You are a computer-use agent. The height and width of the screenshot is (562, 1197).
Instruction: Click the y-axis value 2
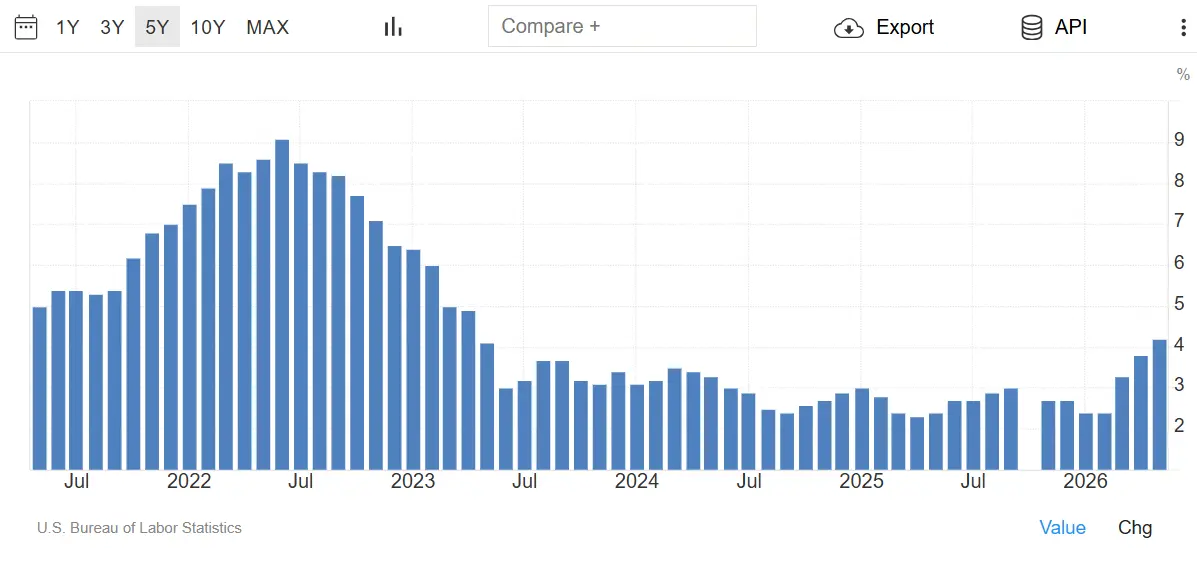(x=1179, y=425)
